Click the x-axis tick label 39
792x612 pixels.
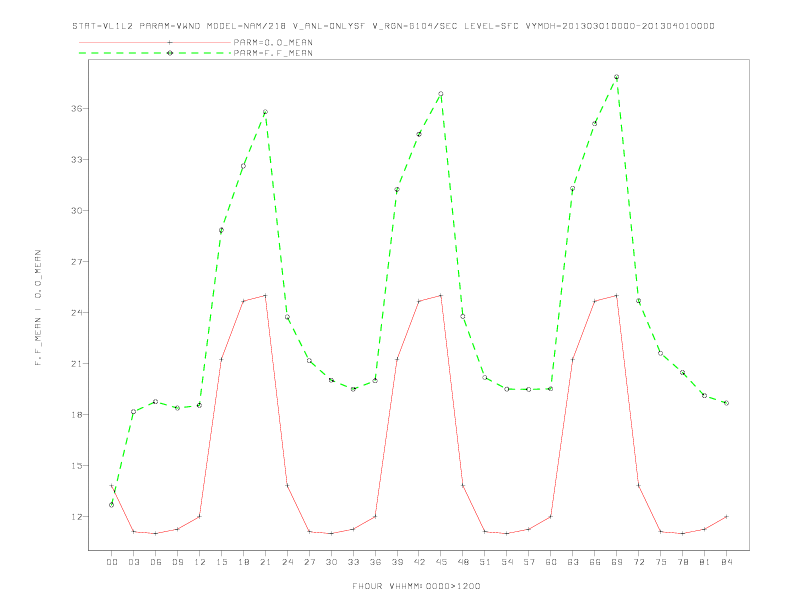pyautogui.click(x=397, y=562)
